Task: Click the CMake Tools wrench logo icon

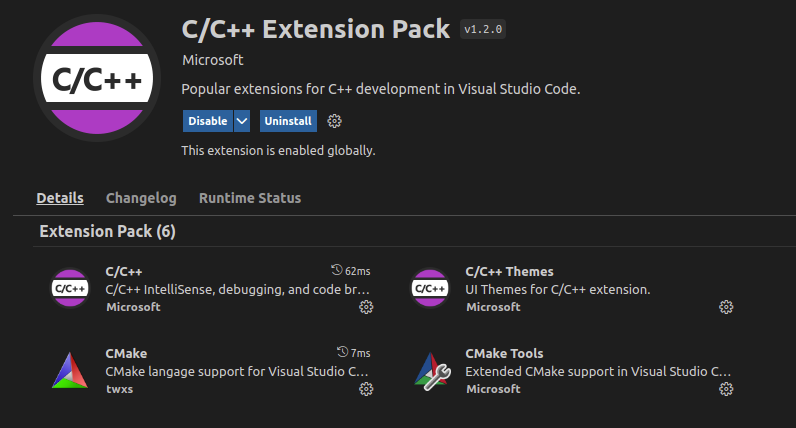Action: point(432,371)
